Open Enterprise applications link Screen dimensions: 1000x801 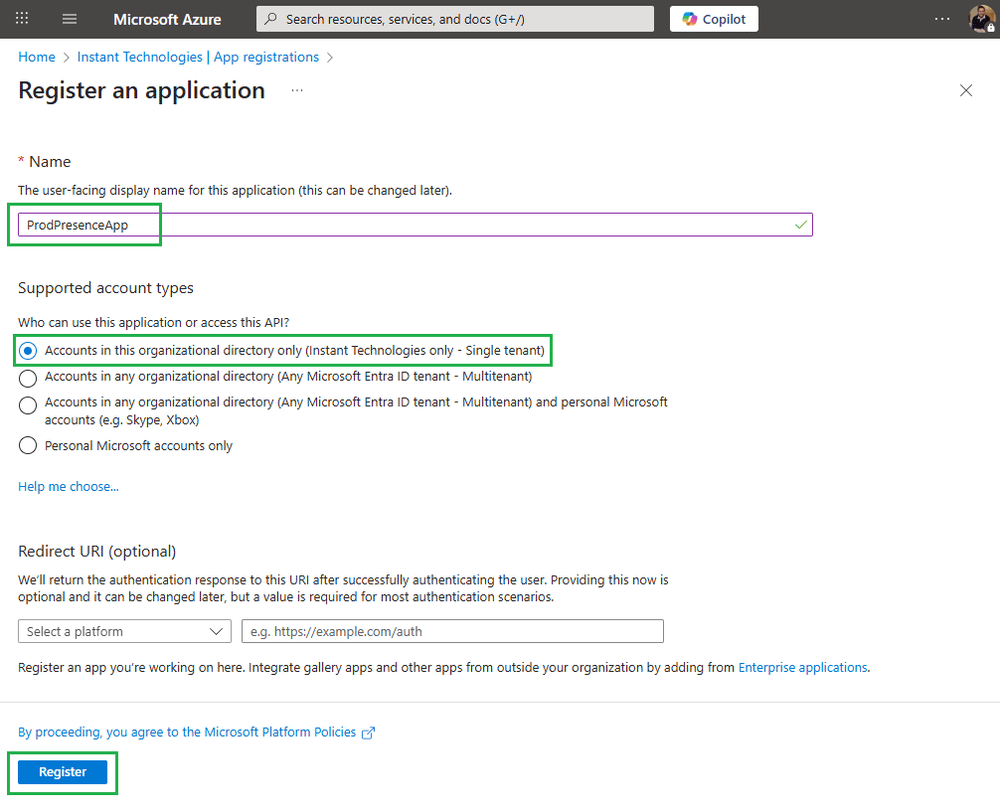pyautogui.click(x=802, y=667)
